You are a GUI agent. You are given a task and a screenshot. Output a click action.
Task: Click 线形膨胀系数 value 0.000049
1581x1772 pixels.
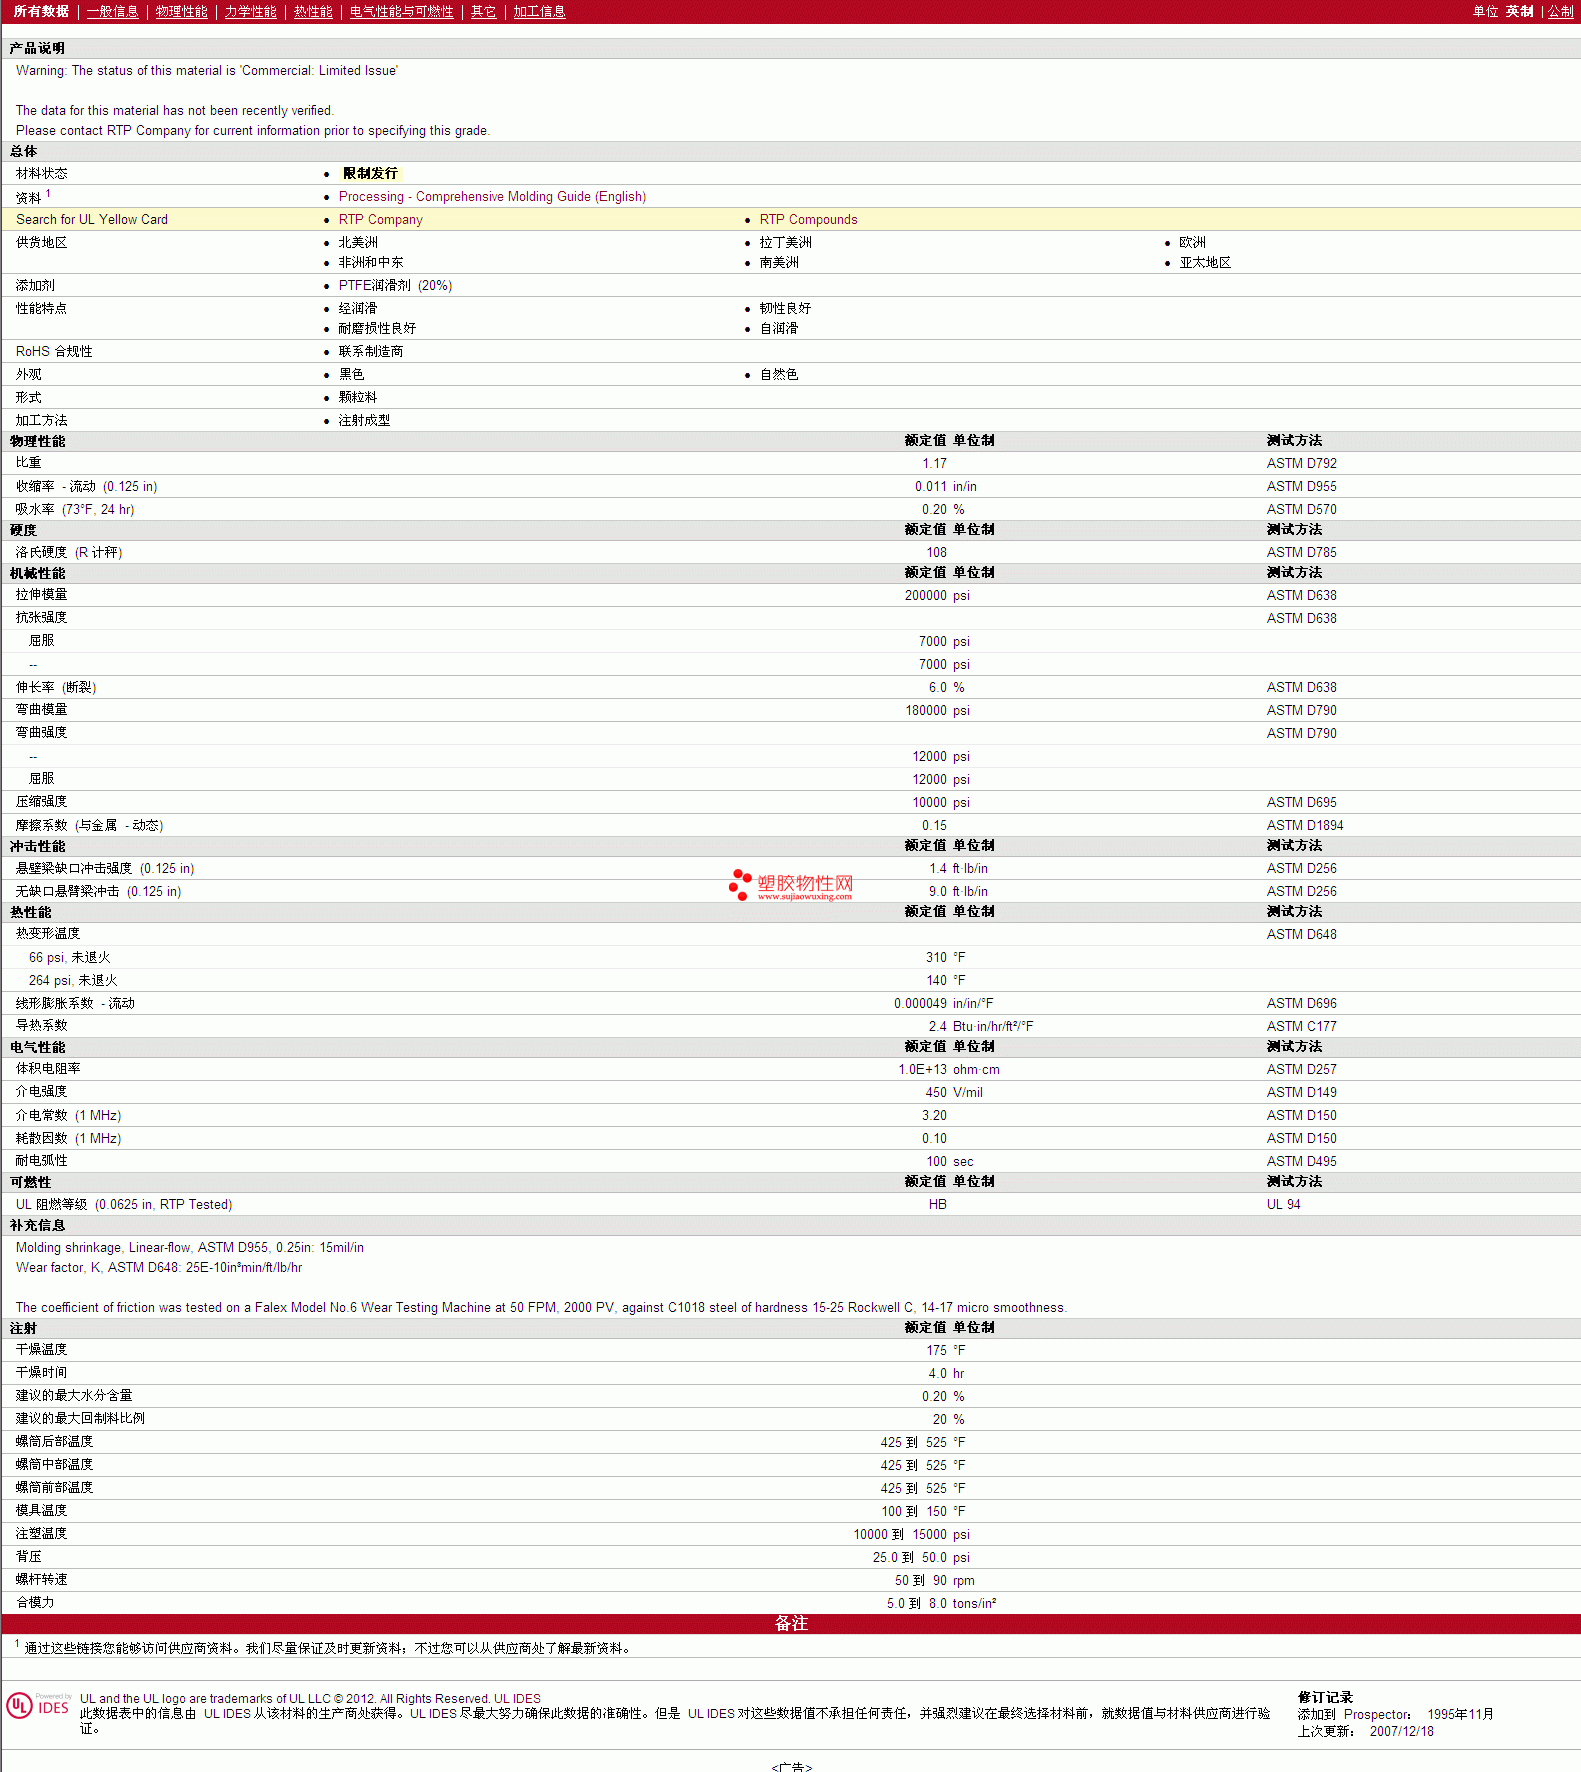click(x=920, y=1004)
